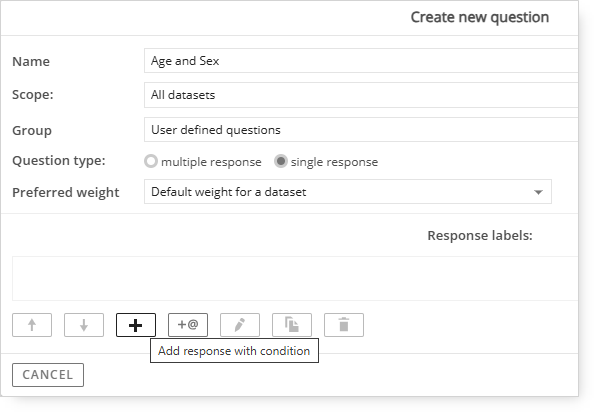Expand the Preferred weight dropdown arrow
Screen dimensions: 594x412
[x=538, y=192]
